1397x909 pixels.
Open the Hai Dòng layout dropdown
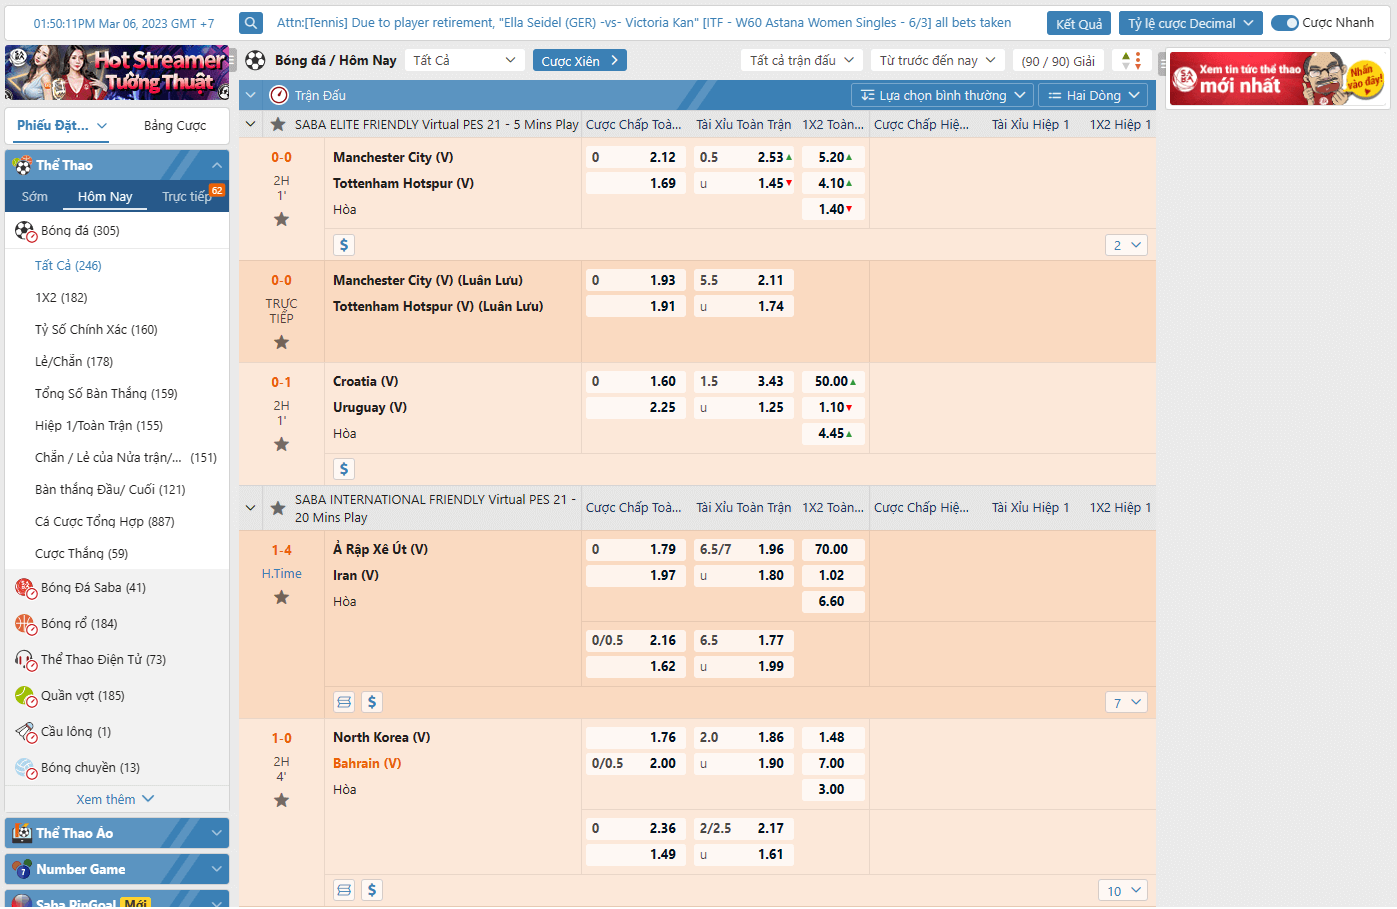tap(1094, 96)
